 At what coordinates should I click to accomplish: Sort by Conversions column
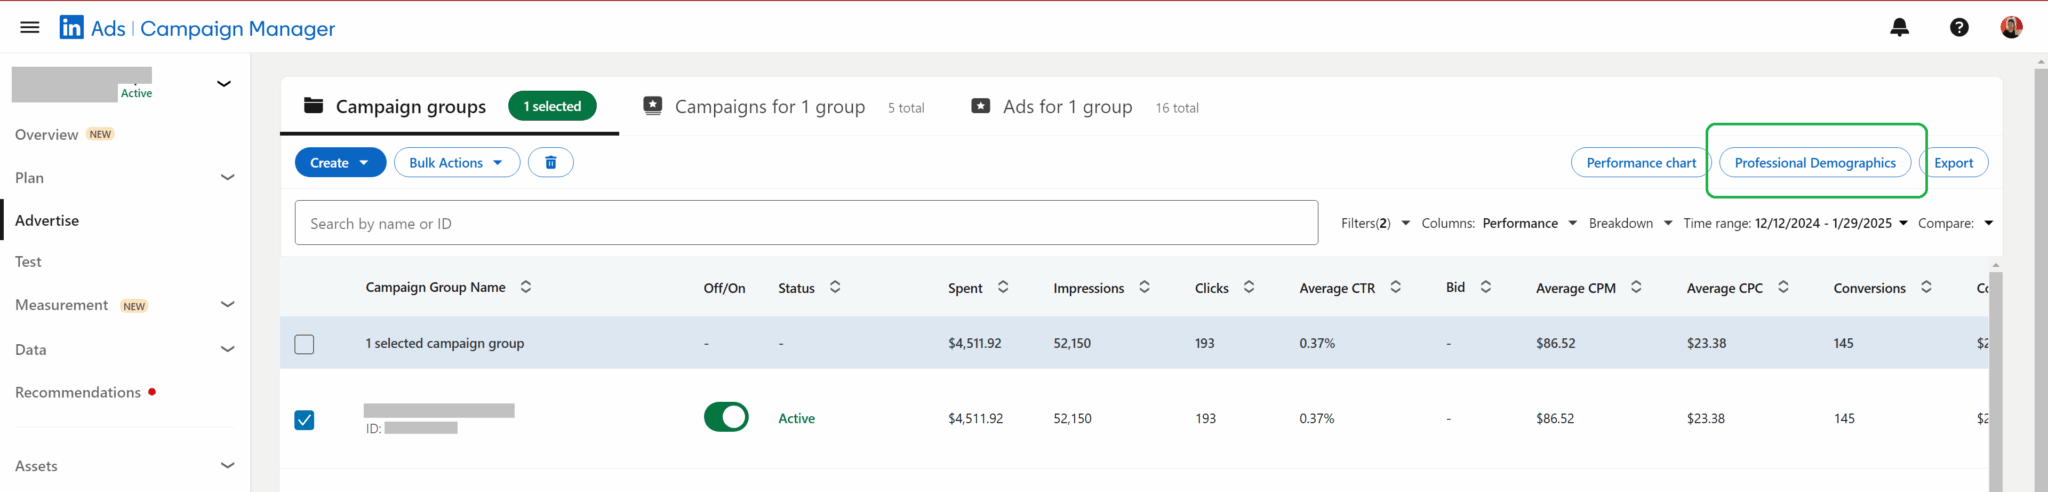[1926, 287]
